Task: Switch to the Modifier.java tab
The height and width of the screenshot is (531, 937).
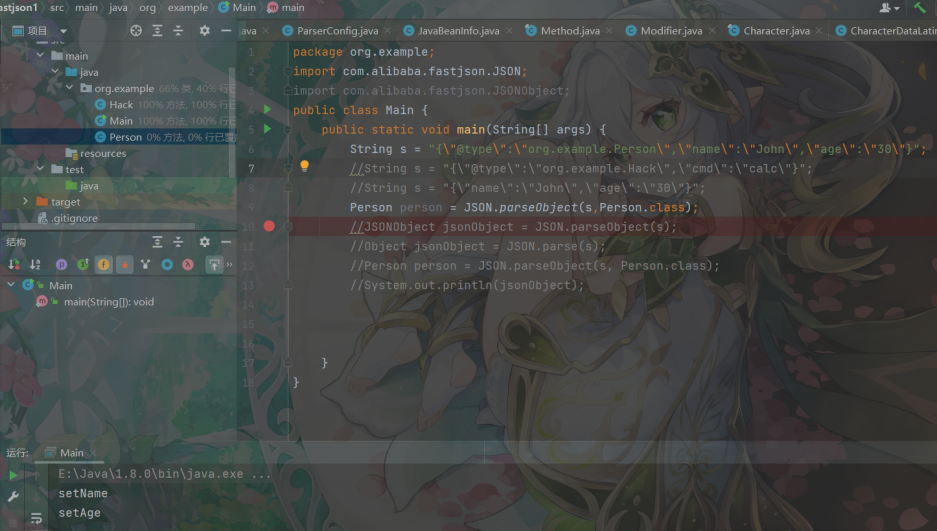Action: (x=671, y=30)
